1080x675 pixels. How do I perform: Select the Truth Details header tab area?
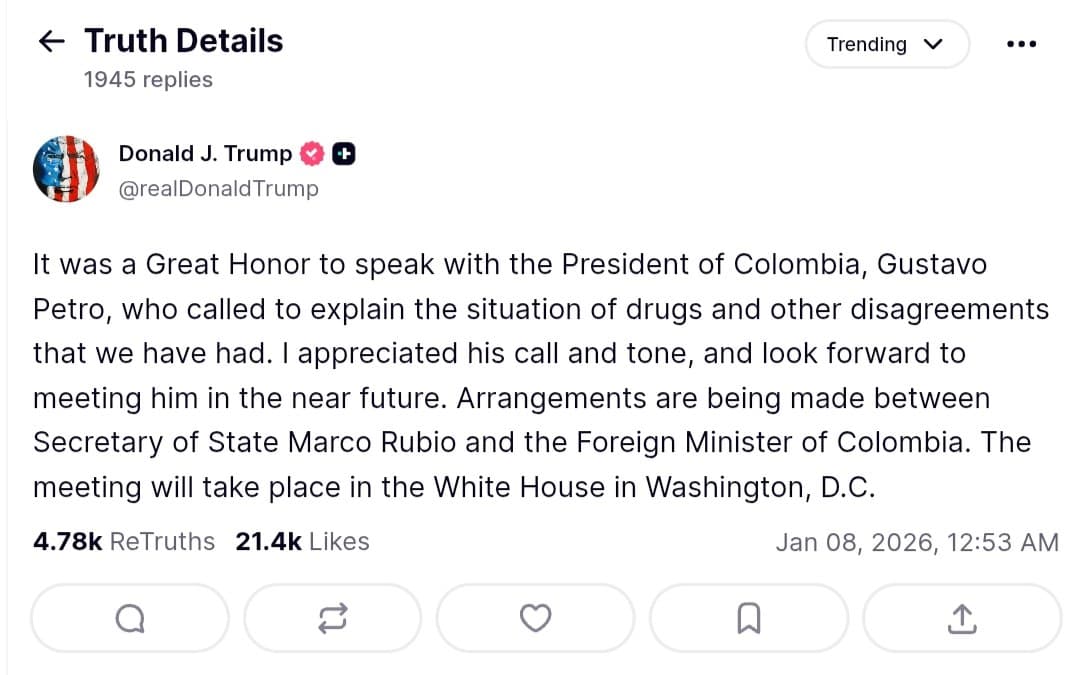[183, 40]
